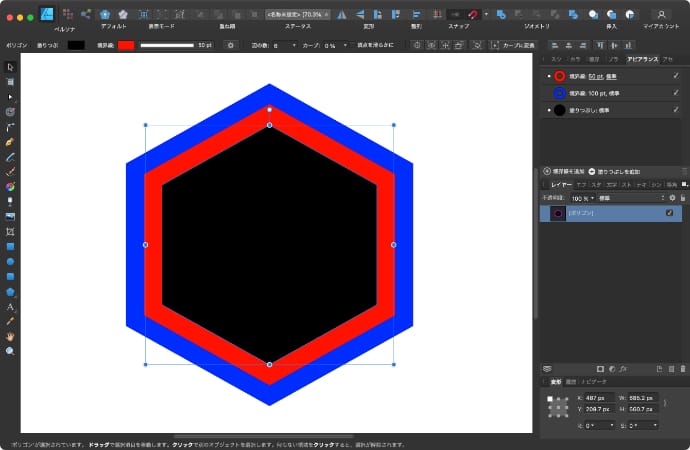Click the gear icon beside stroke width

(x=230, y=45)
